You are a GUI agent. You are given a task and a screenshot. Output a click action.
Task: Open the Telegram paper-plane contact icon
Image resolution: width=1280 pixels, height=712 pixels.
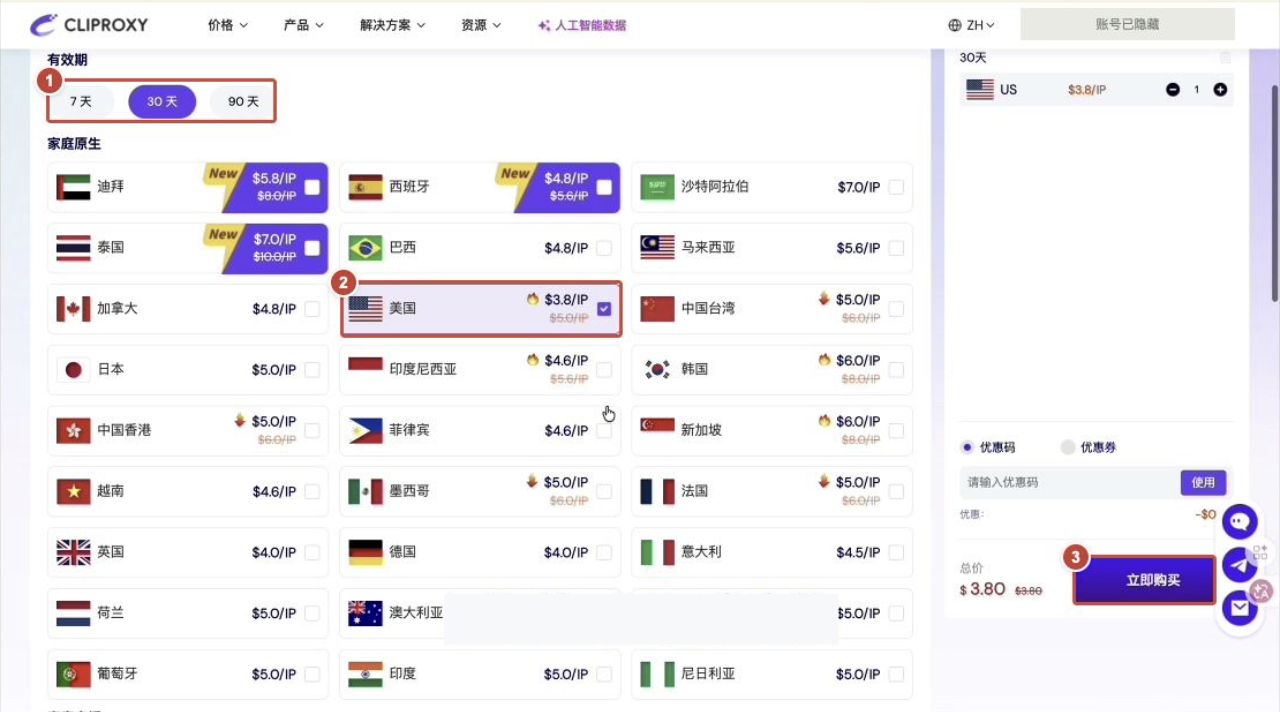click(x=1240, y=565)
